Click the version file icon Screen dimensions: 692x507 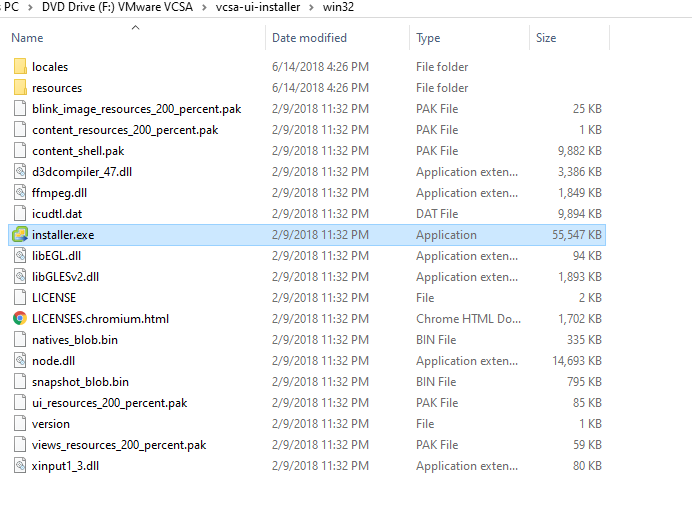[20, 424]
